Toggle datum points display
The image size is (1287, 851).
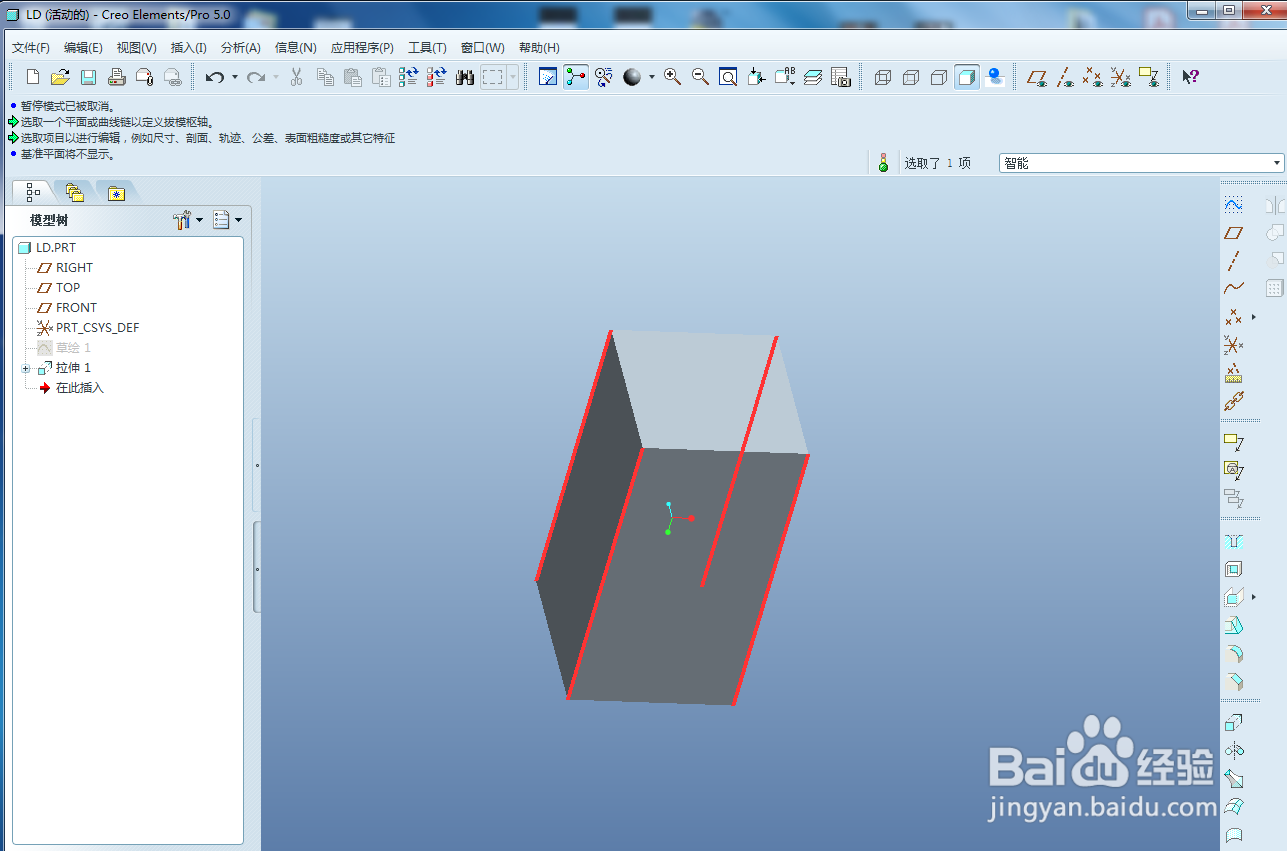pos(1094,77)
